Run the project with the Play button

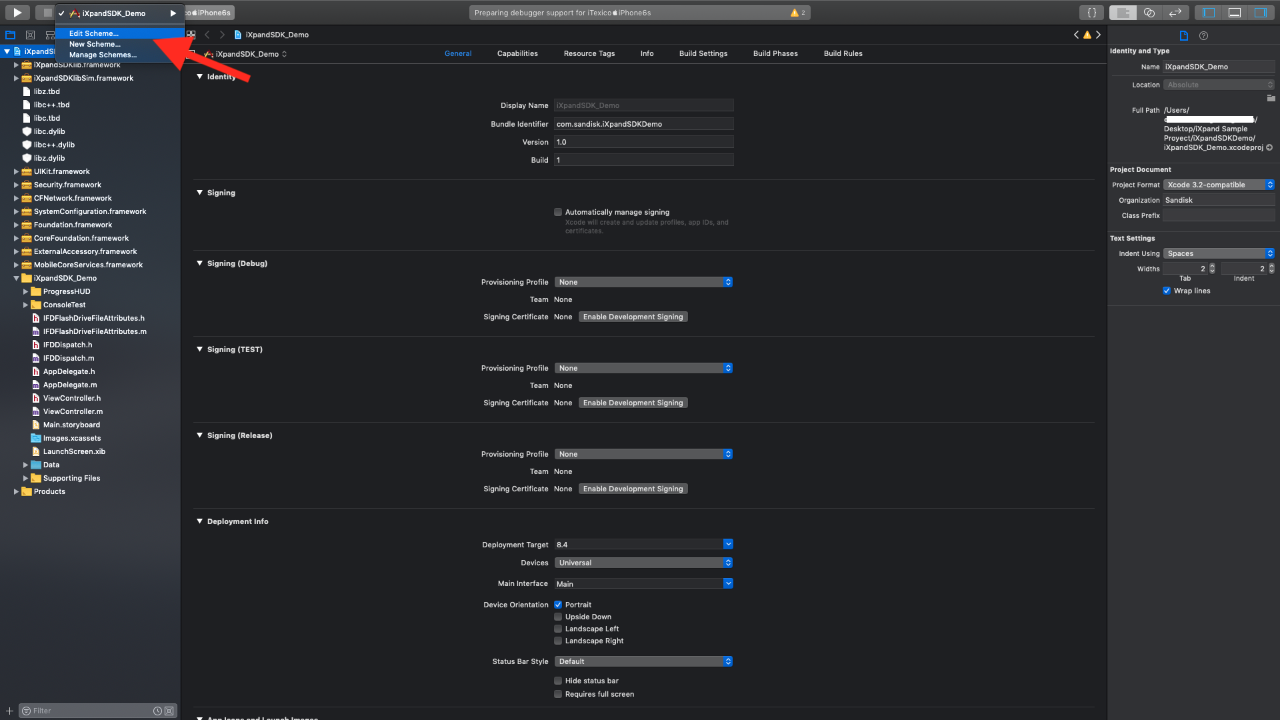19,13
